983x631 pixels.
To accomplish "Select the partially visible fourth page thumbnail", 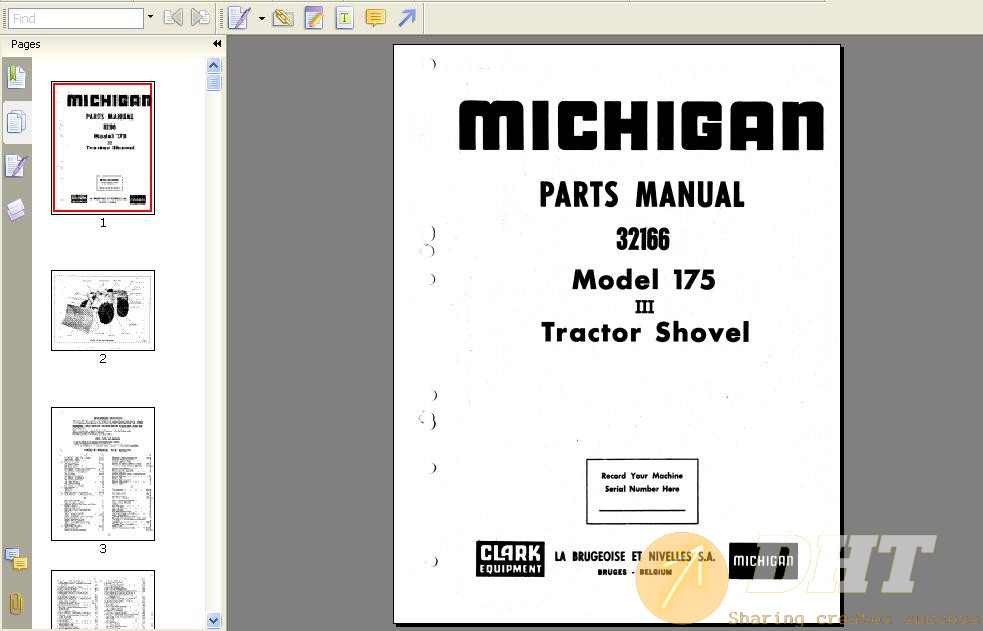I will [x=103, y=599].
